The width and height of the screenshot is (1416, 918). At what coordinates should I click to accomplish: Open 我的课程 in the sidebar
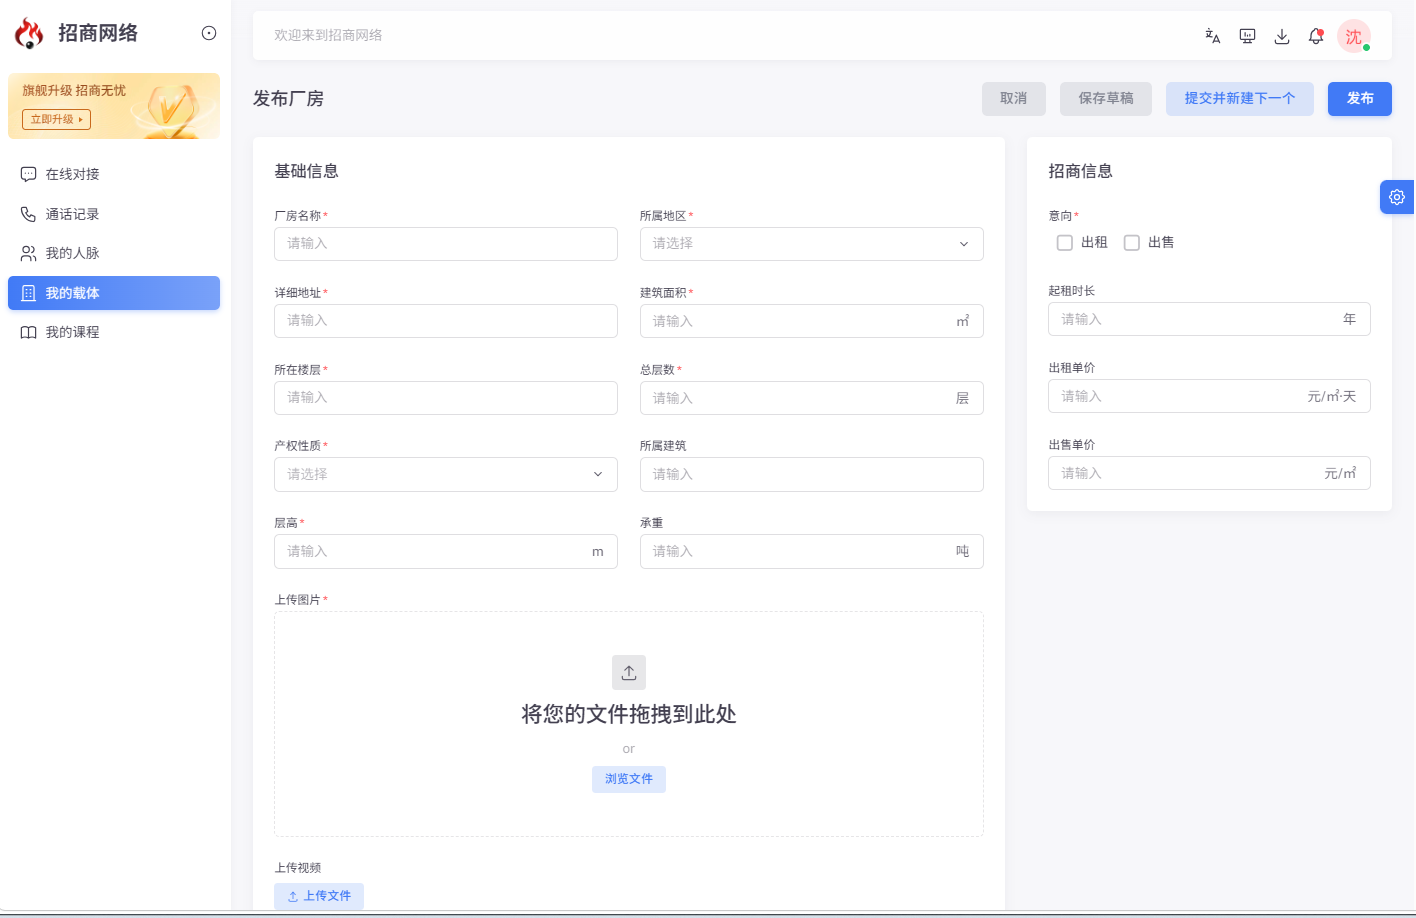pyautogui.click(x=114, y=332)
